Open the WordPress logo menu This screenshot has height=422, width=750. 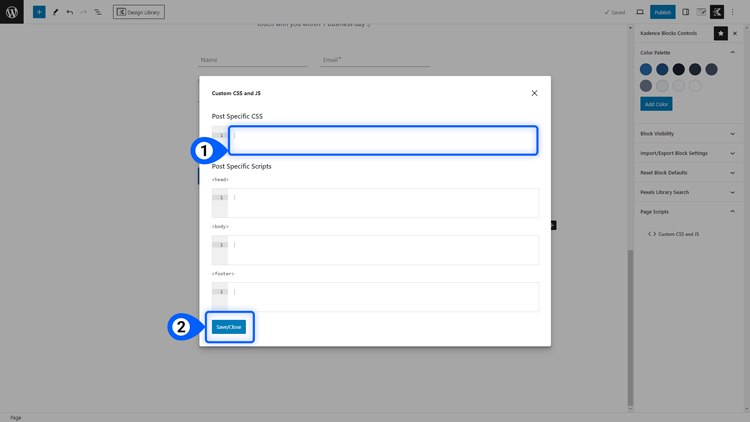[11, 12]
